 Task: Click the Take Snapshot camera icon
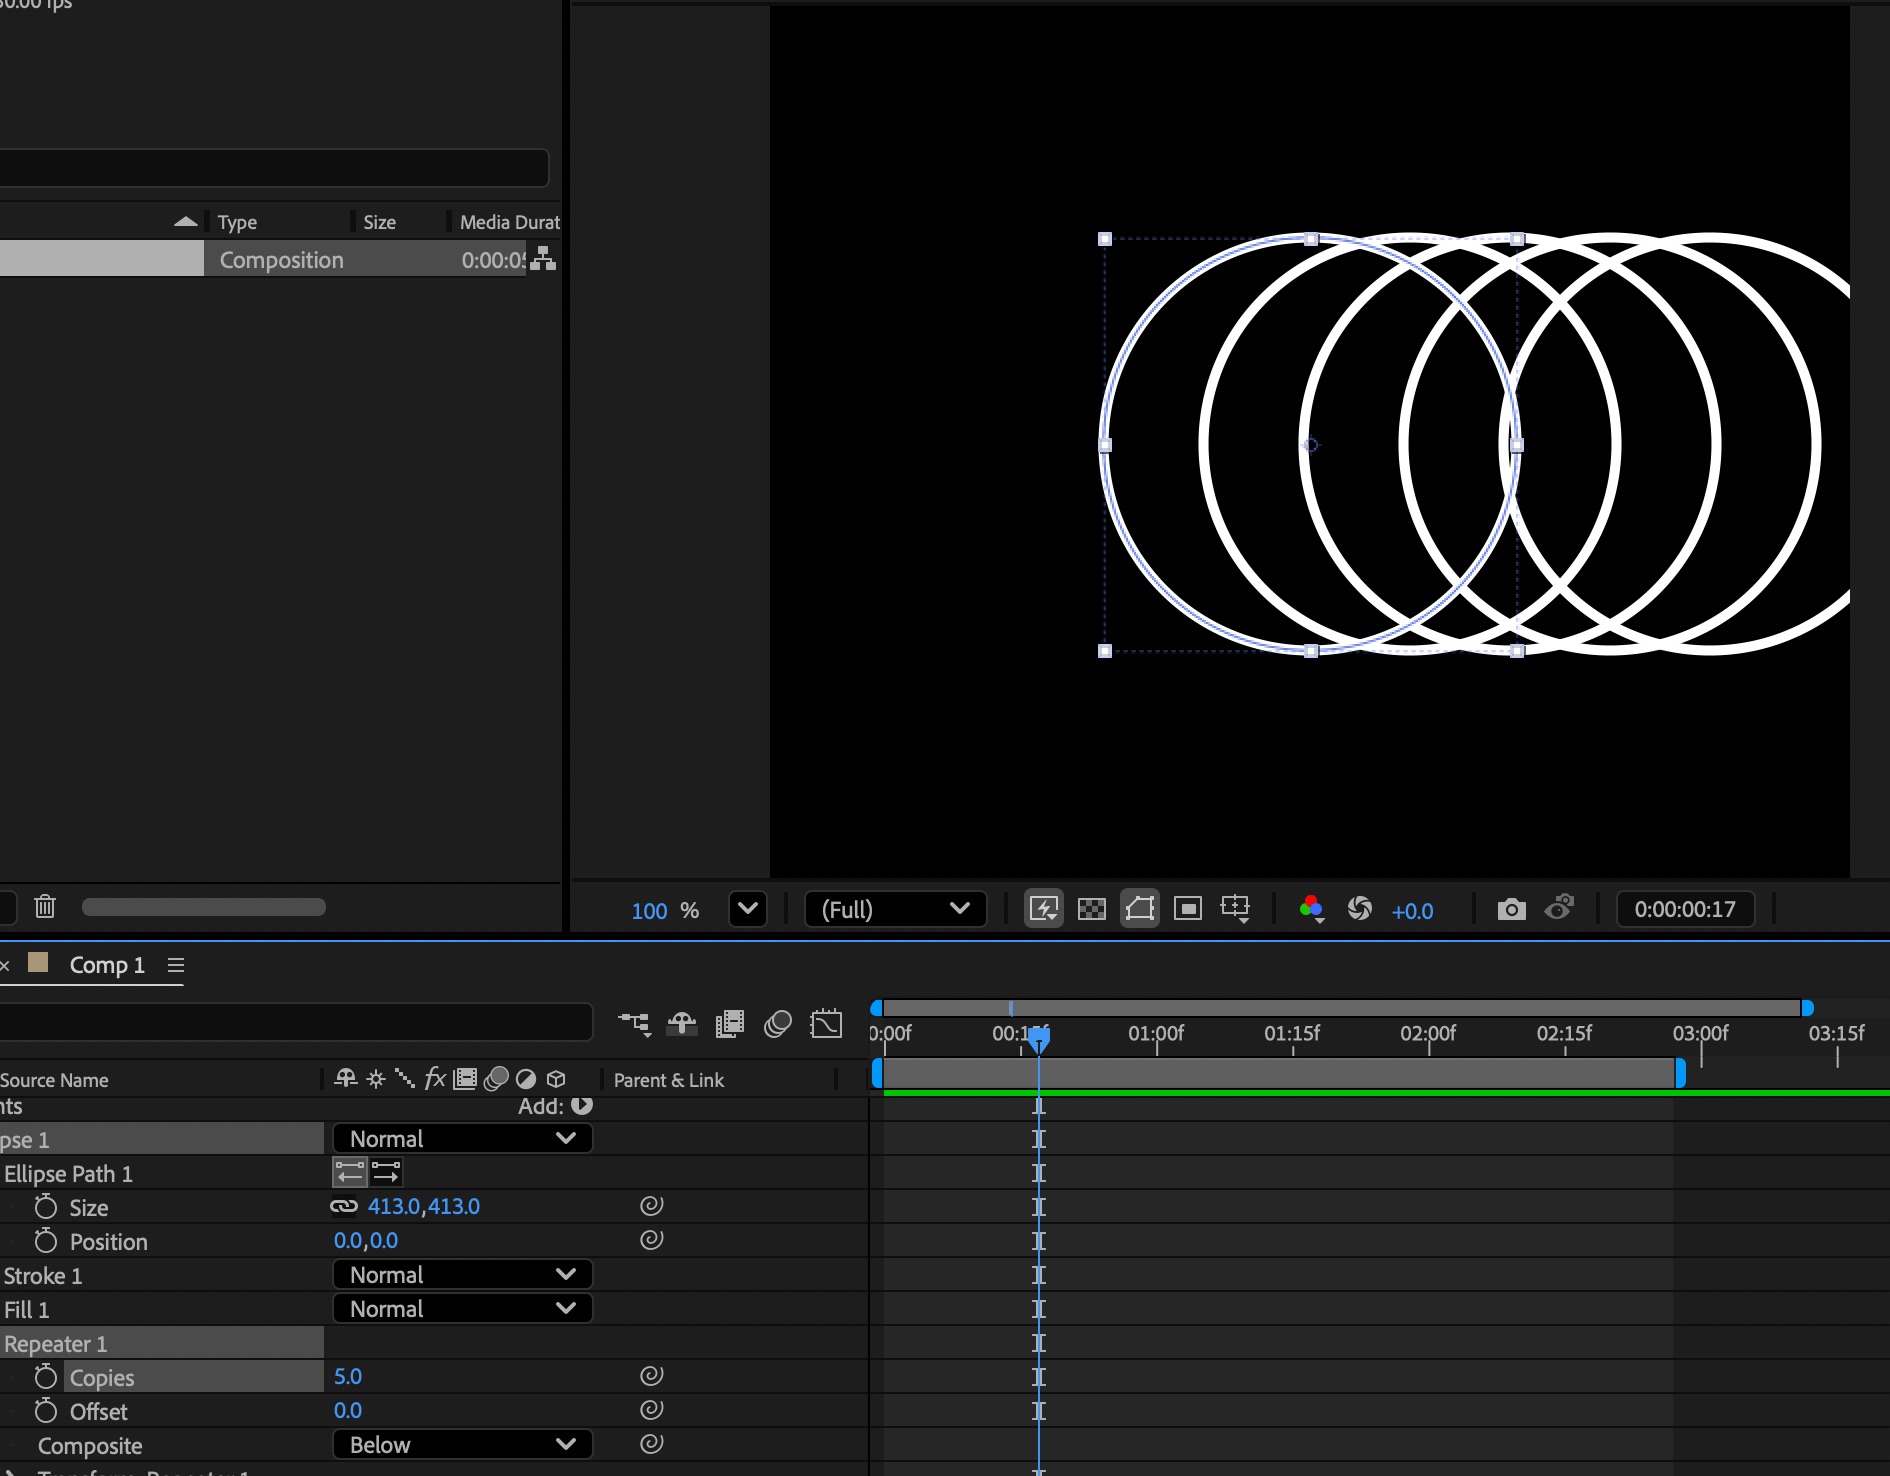pyautogui.click(x=1511, y=909)
